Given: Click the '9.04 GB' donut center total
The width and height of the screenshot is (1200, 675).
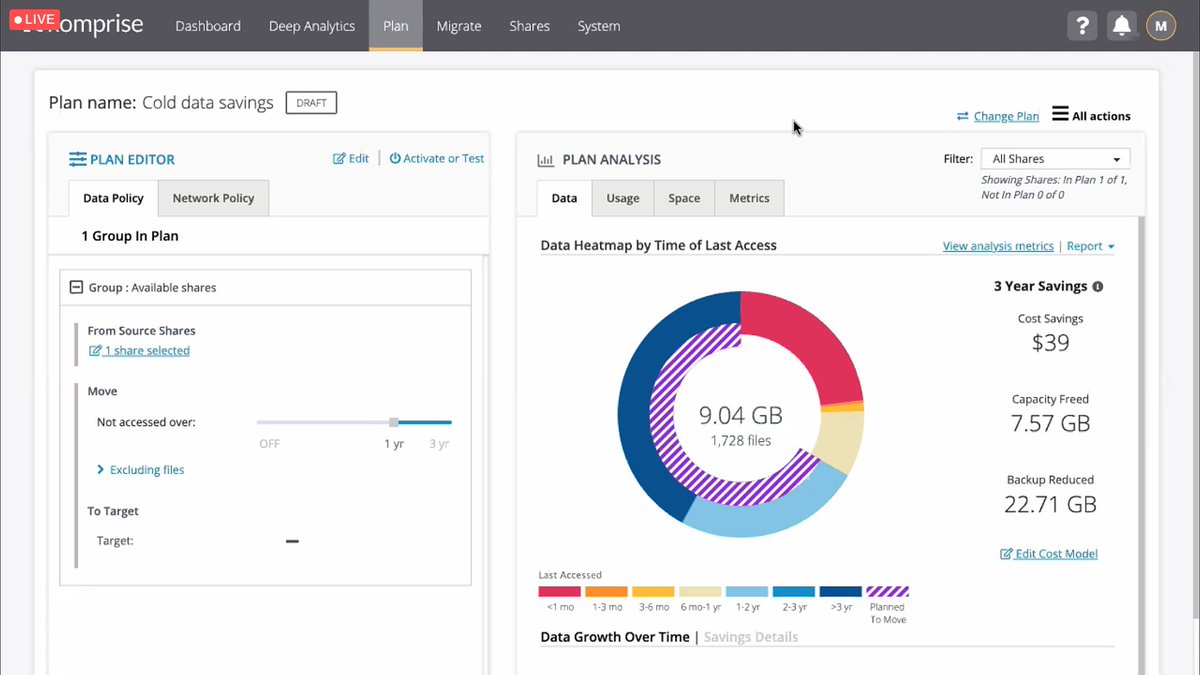Looking at the screenshot, I should tap(740, 415).
